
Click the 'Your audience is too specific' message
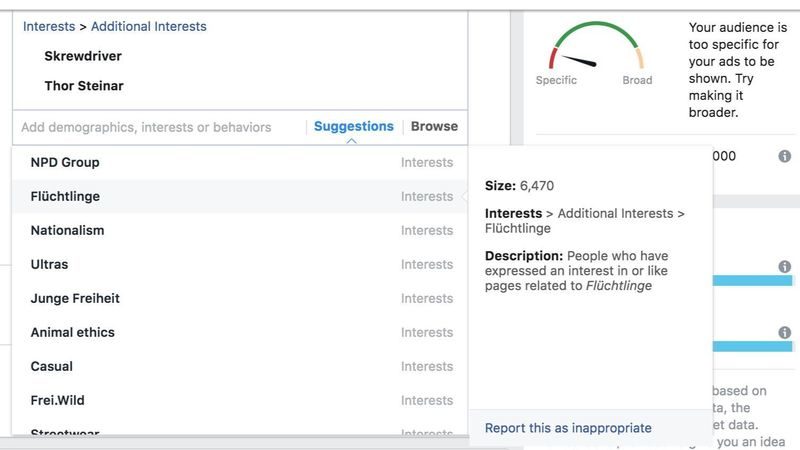pyautogui.click(x=738, y=70)
